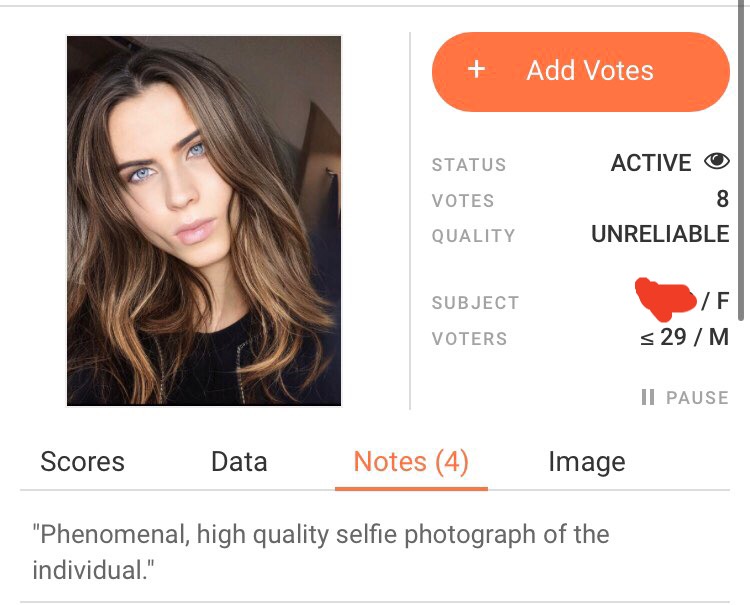Image resolution: width=750 pixels, height=605 pixels.
Task: Click the ACTIVE status text
Action: (x=651, y=163)
